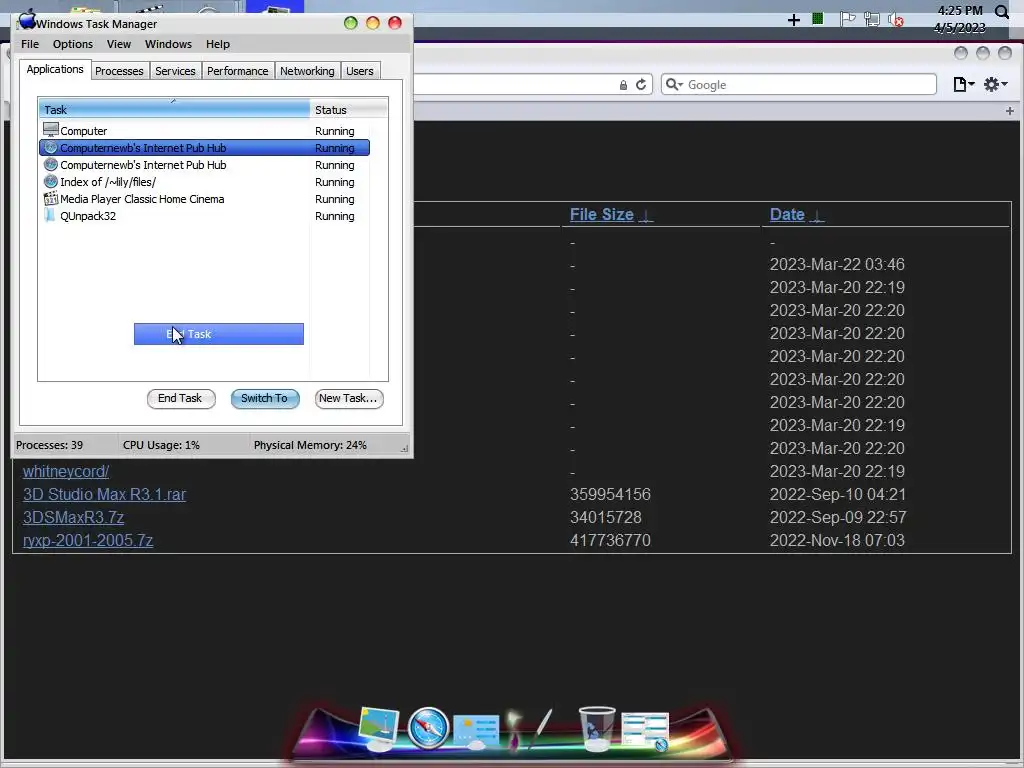Image resolution: width=1024 pixels, height=768 pixels.
Task: Download the ryxp-2001-2005.7z file link
Action: (88, 541)
